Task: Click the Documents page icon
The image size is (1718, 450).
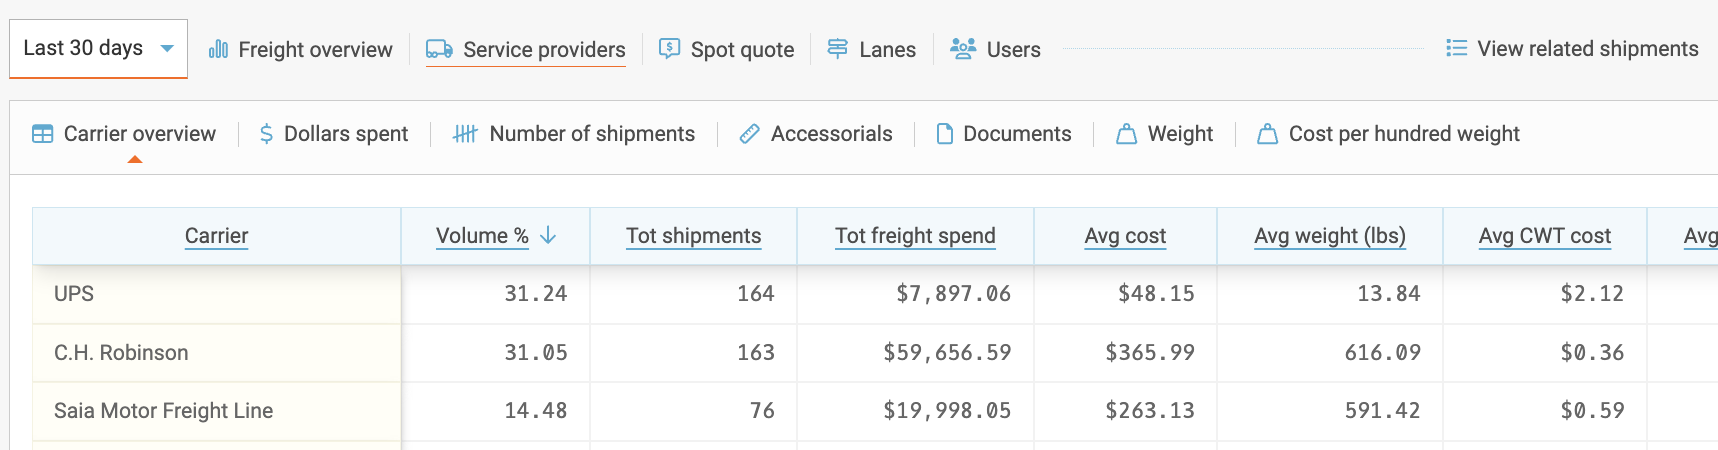Action: (944, 134)
